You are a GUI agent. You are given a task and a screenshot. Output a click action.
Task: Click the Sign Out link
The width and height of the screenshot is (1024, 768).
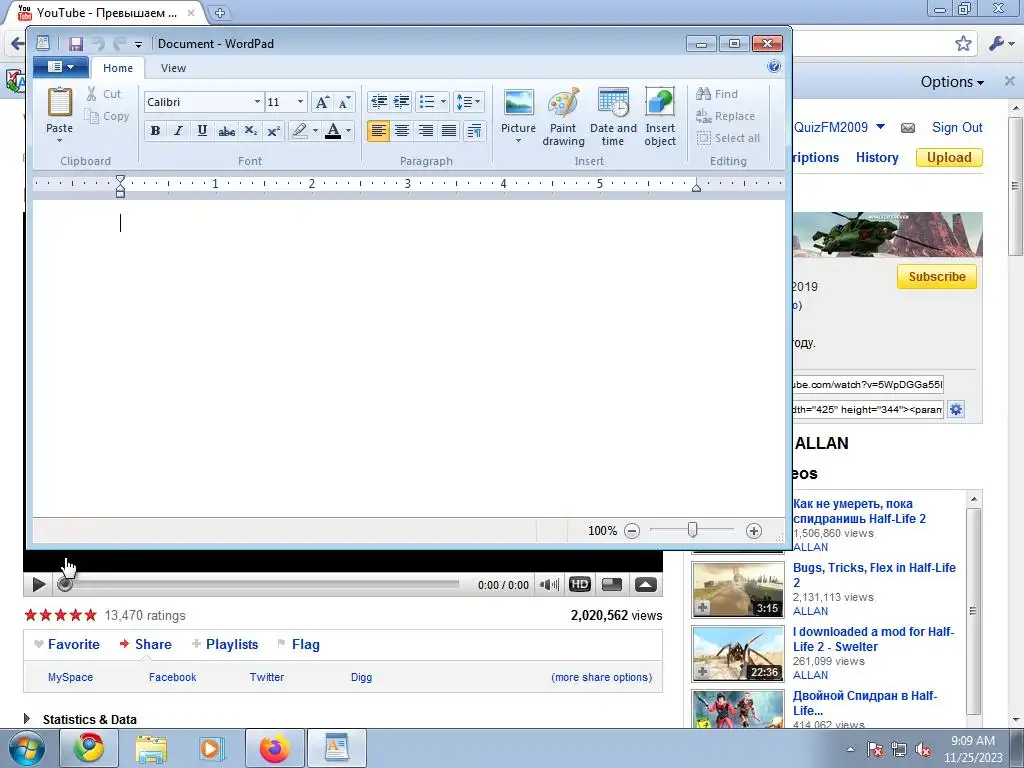(x=957, y=127)
